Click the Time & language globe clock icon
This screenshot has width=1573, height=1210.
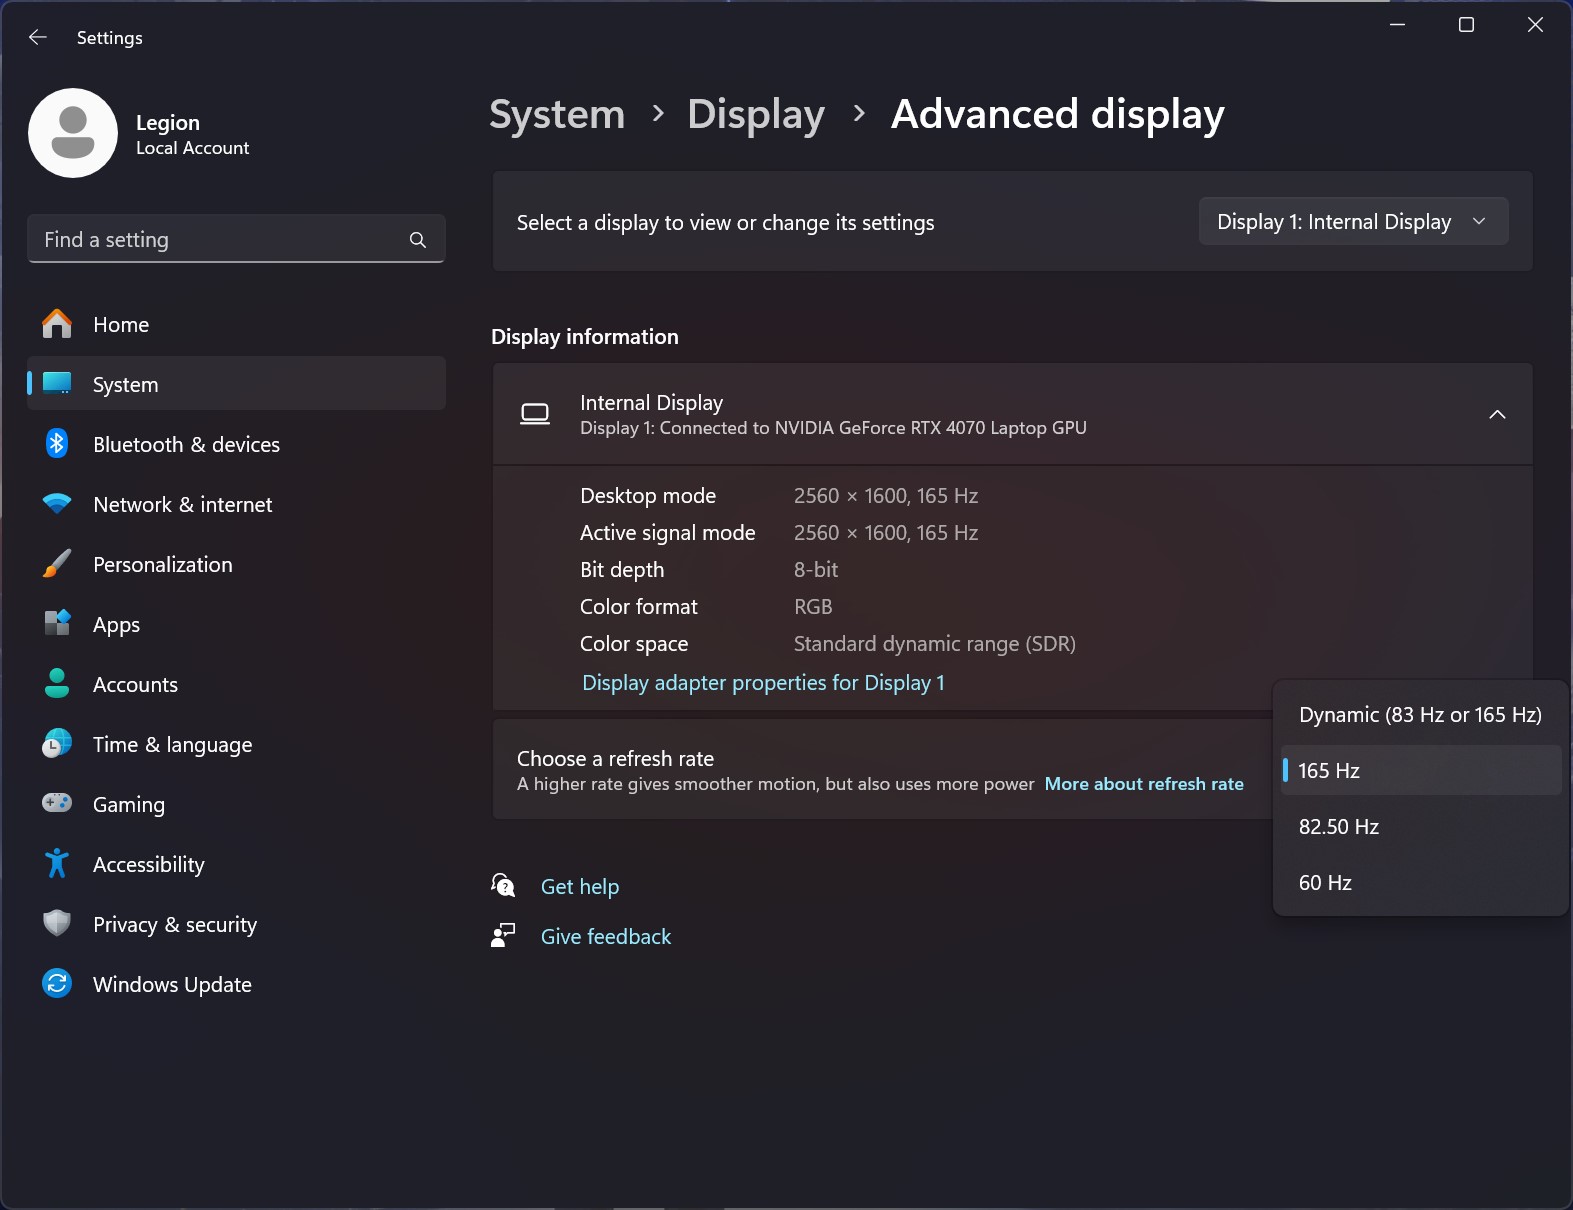(57, 744)
